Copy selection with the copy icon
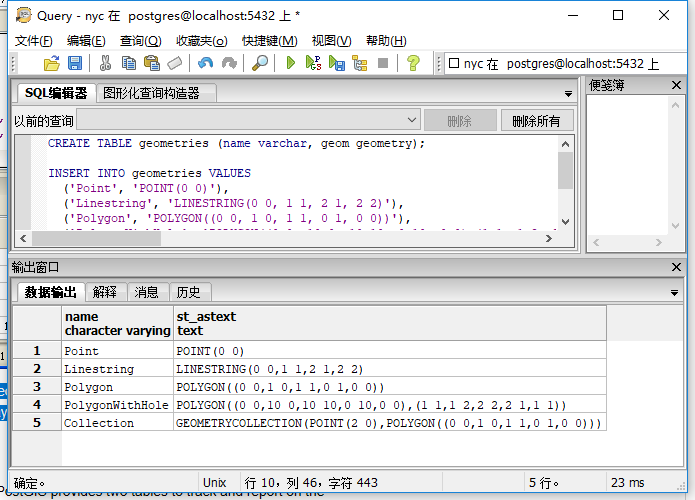Viewport: 695px width, 500px height. pos(129,63)
